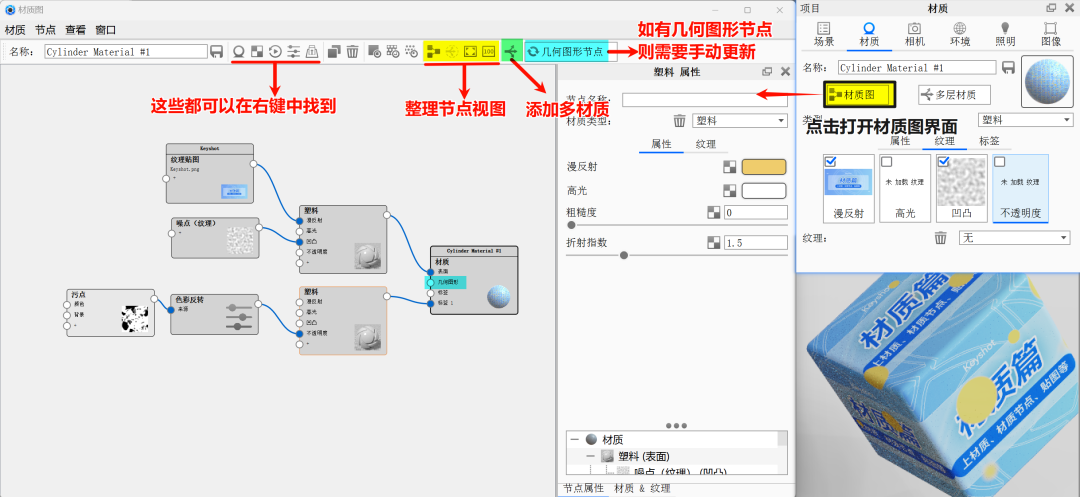This screenshot has height=497, width=1080.
Task: Click the material node icon in toolbar
Action: point(239,51)
